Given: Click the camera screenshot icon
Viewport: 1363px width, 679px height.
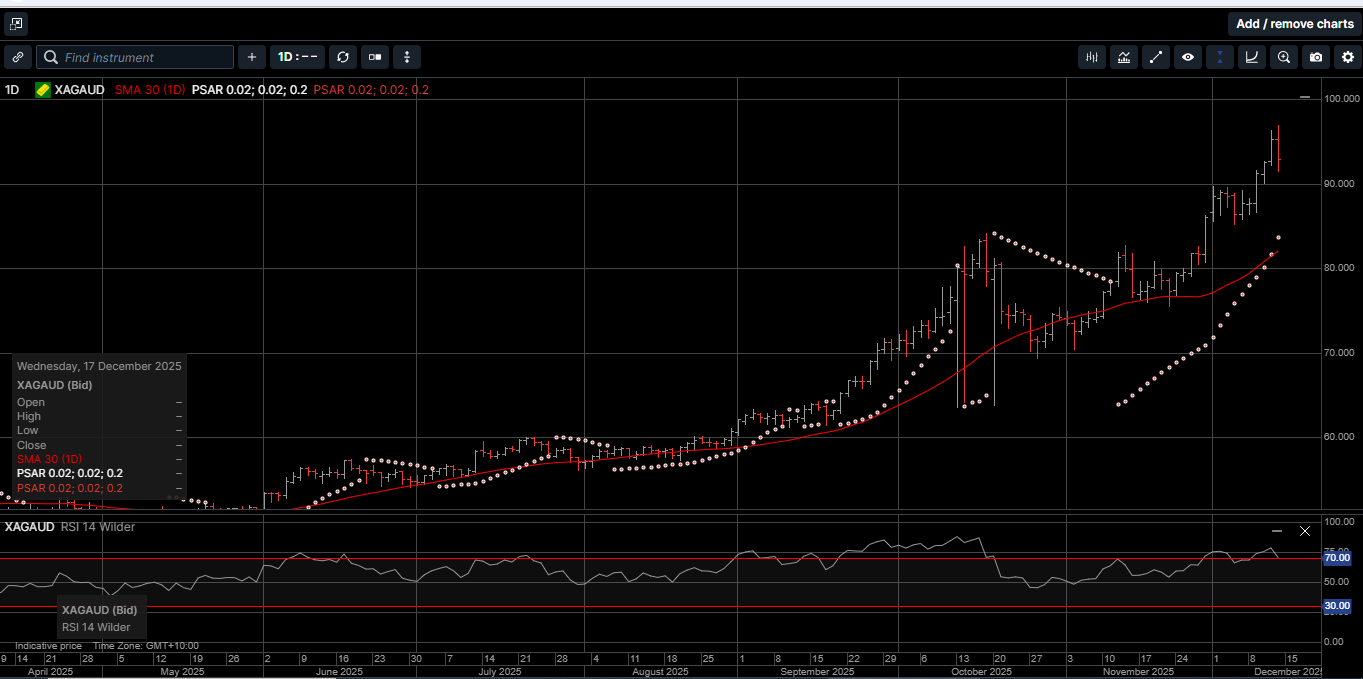Looking at the screenshot, I should tap(1315, 57).
